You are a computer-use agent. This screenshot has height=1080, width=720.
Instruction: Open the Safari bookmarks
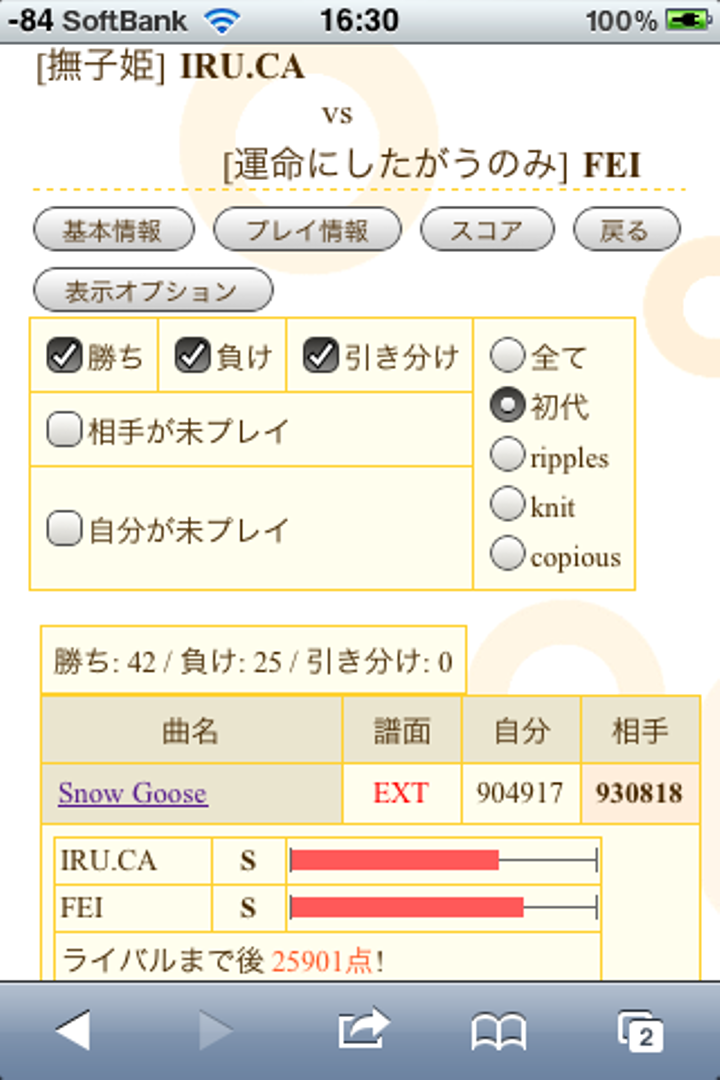coord(498,1031)
